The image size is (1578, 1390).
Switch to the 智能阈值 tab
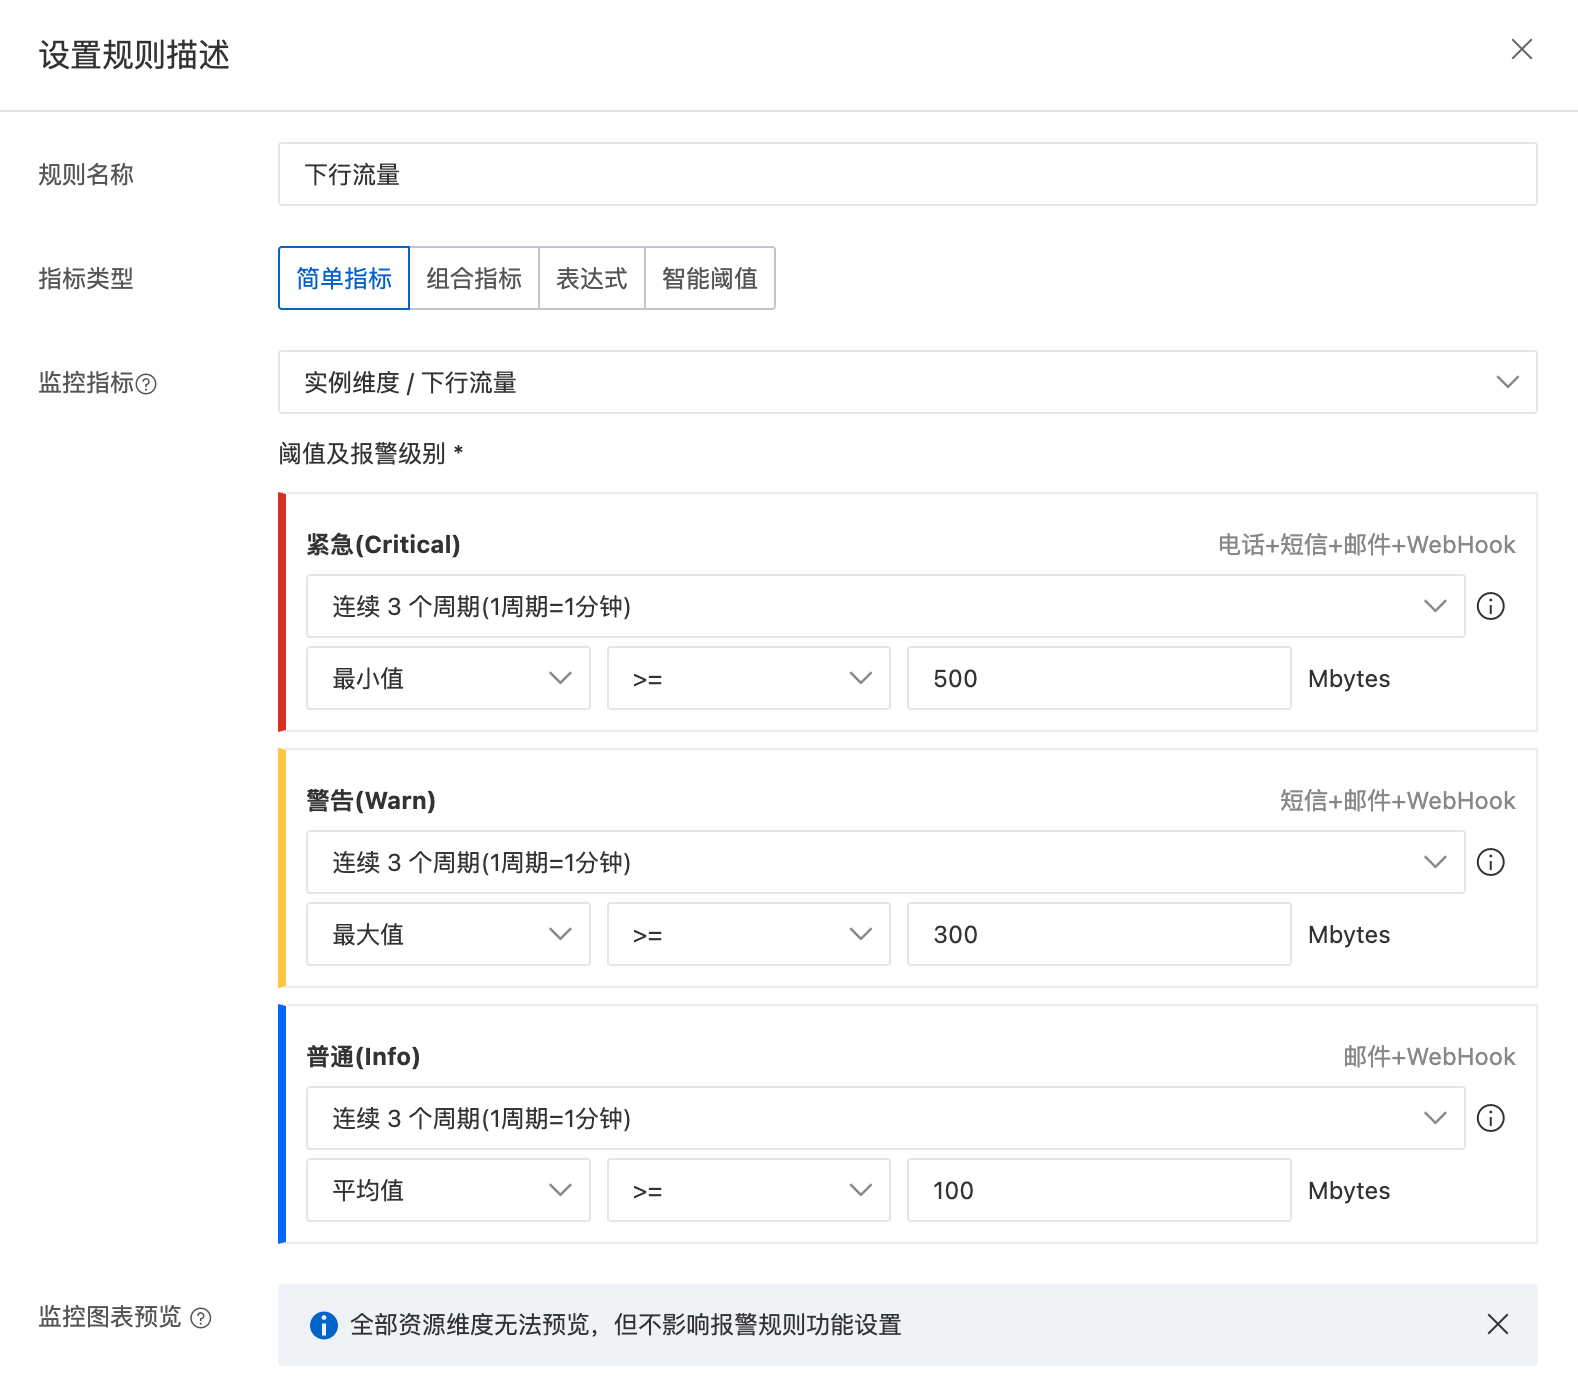(710, 278)
